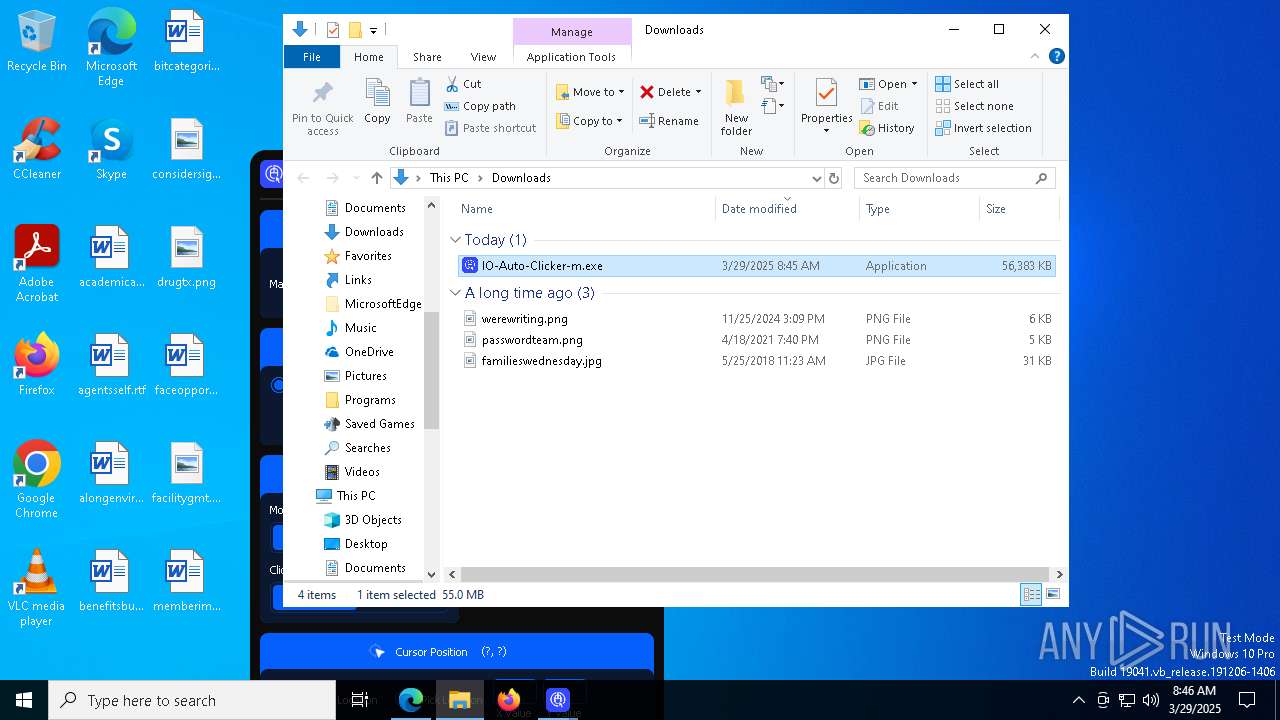This screenshot has height=720, width=1280.
Task: Click Firefox icon in taskbar
Action: 509,700
